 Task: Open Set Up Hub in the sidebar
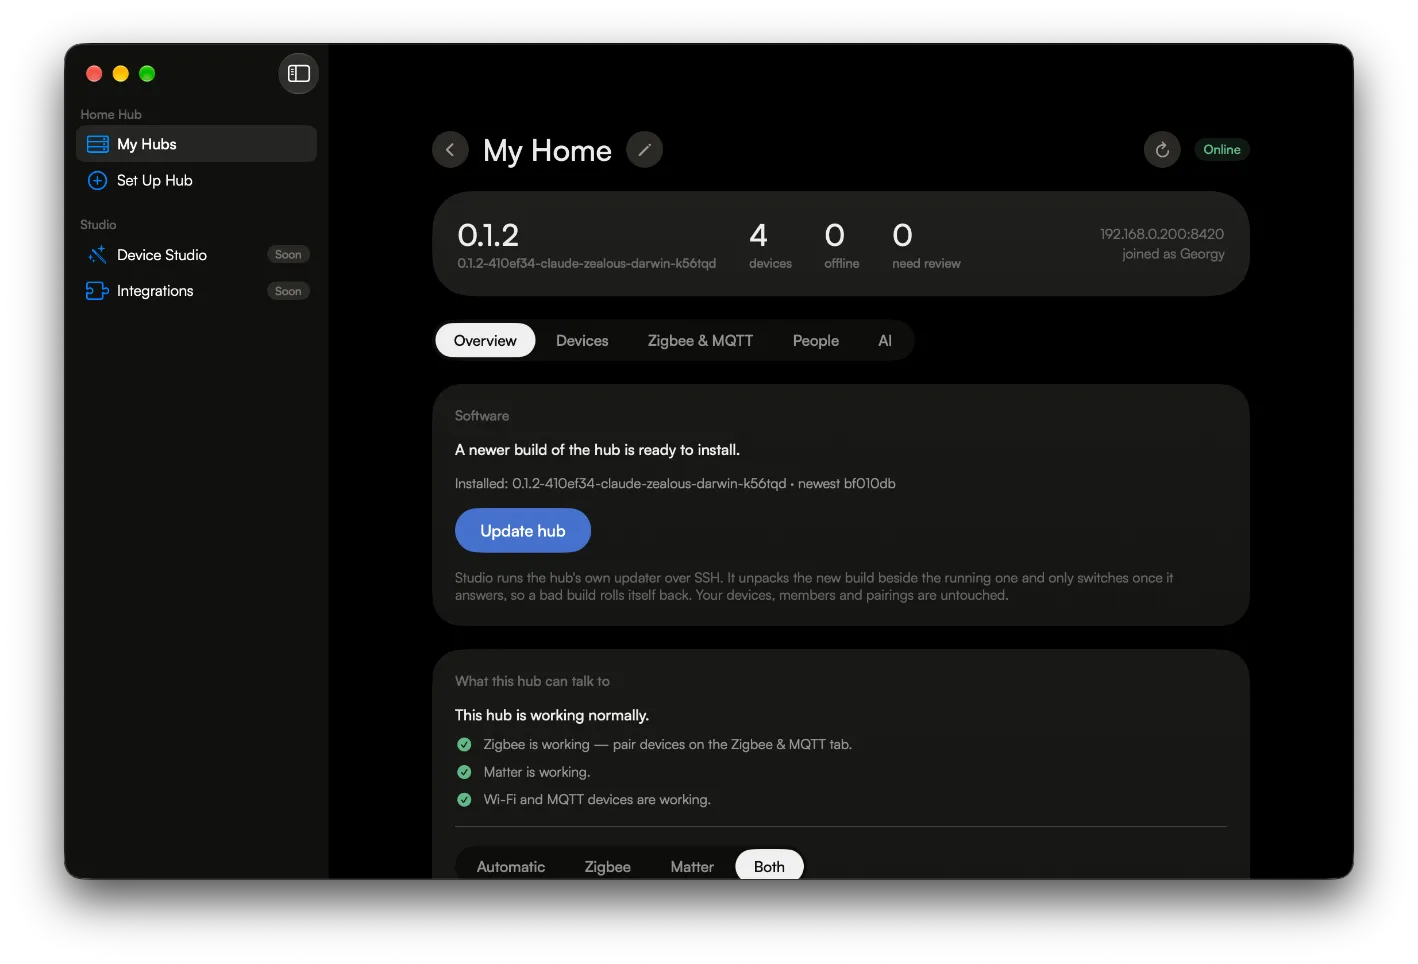tap(196, 180)
